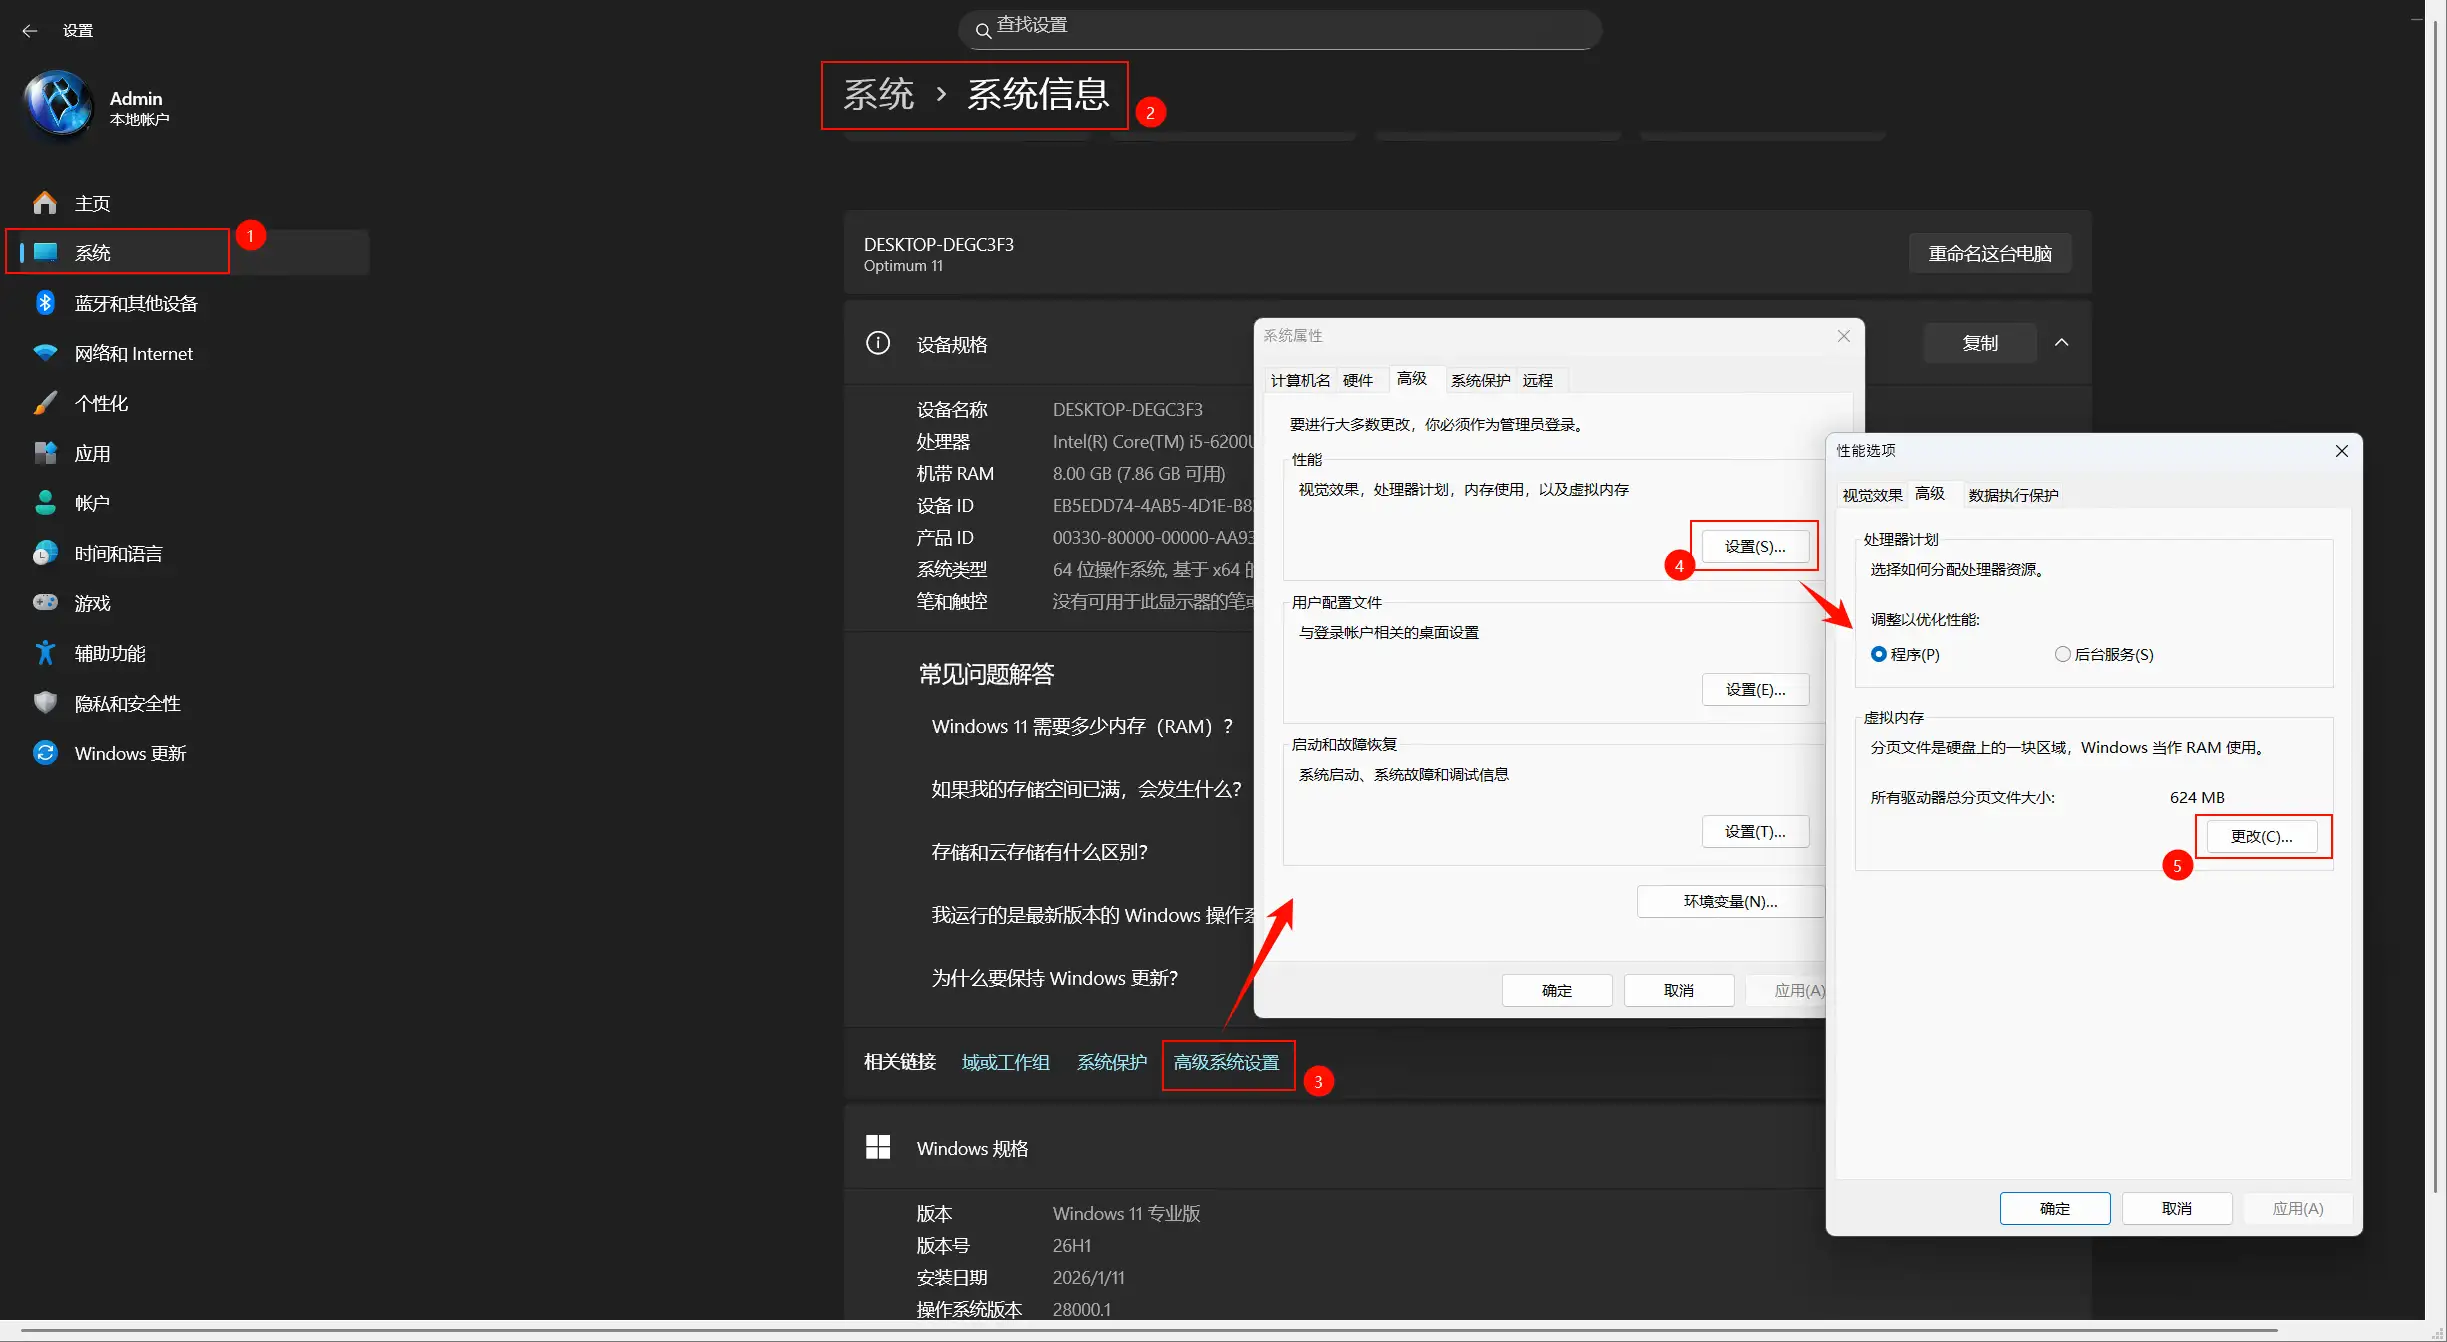2447x1342 pixels.
Task: Click the Windows Update refresh icon
Action: point(45,753)
